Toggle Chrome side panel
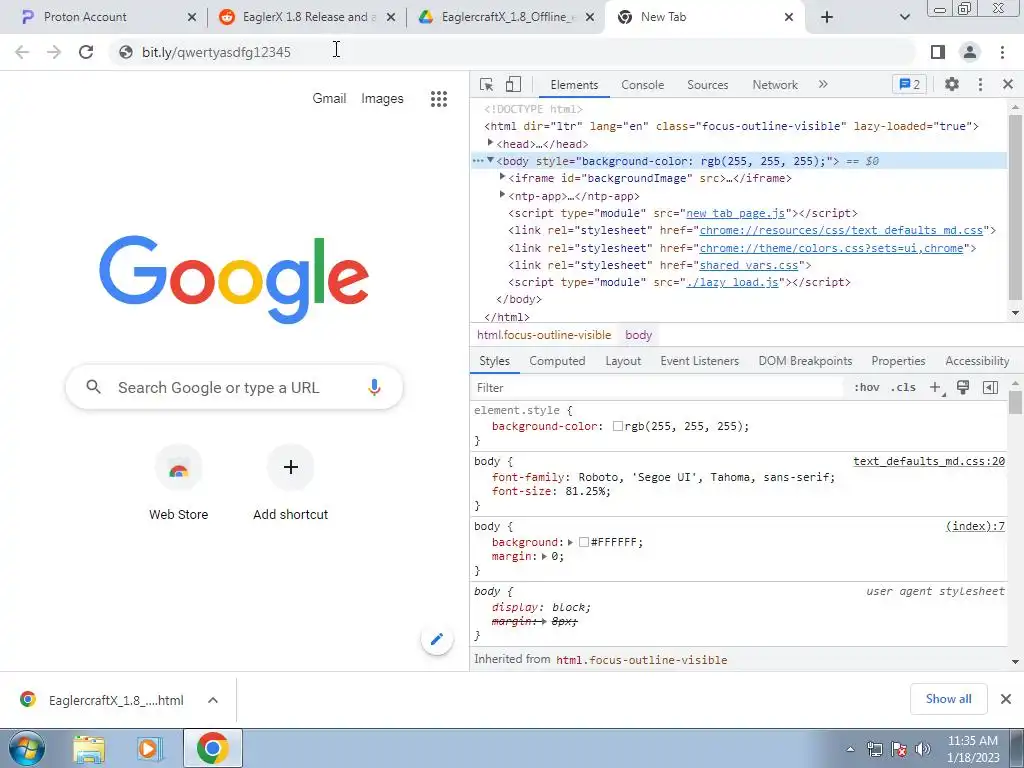The width and height of the screenshot is (1024, 768). click(x=938, y=52)
